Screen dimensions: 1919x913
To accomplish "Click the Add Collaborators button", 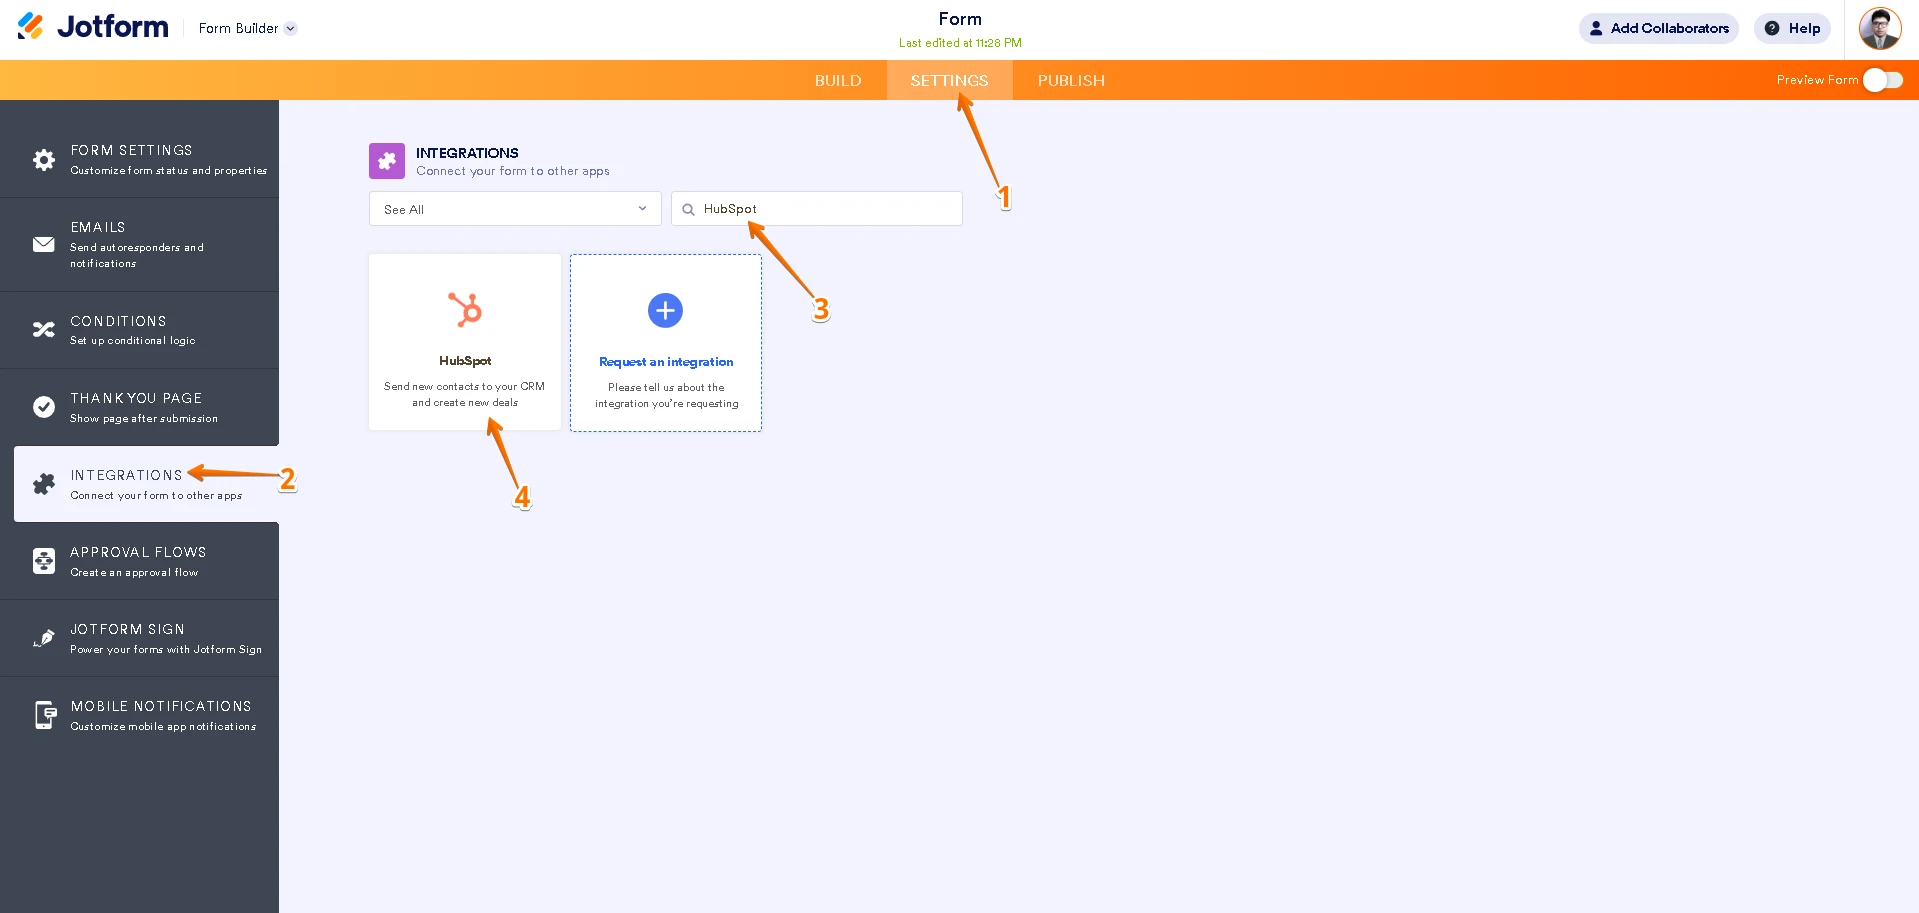I will (x=1658, y=28).
